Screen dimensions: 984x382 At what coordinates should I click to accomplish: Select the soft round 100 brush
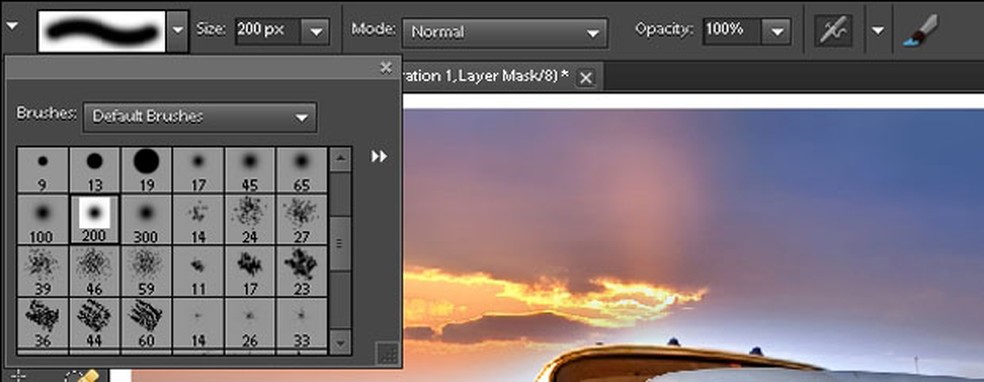point(42,219)
